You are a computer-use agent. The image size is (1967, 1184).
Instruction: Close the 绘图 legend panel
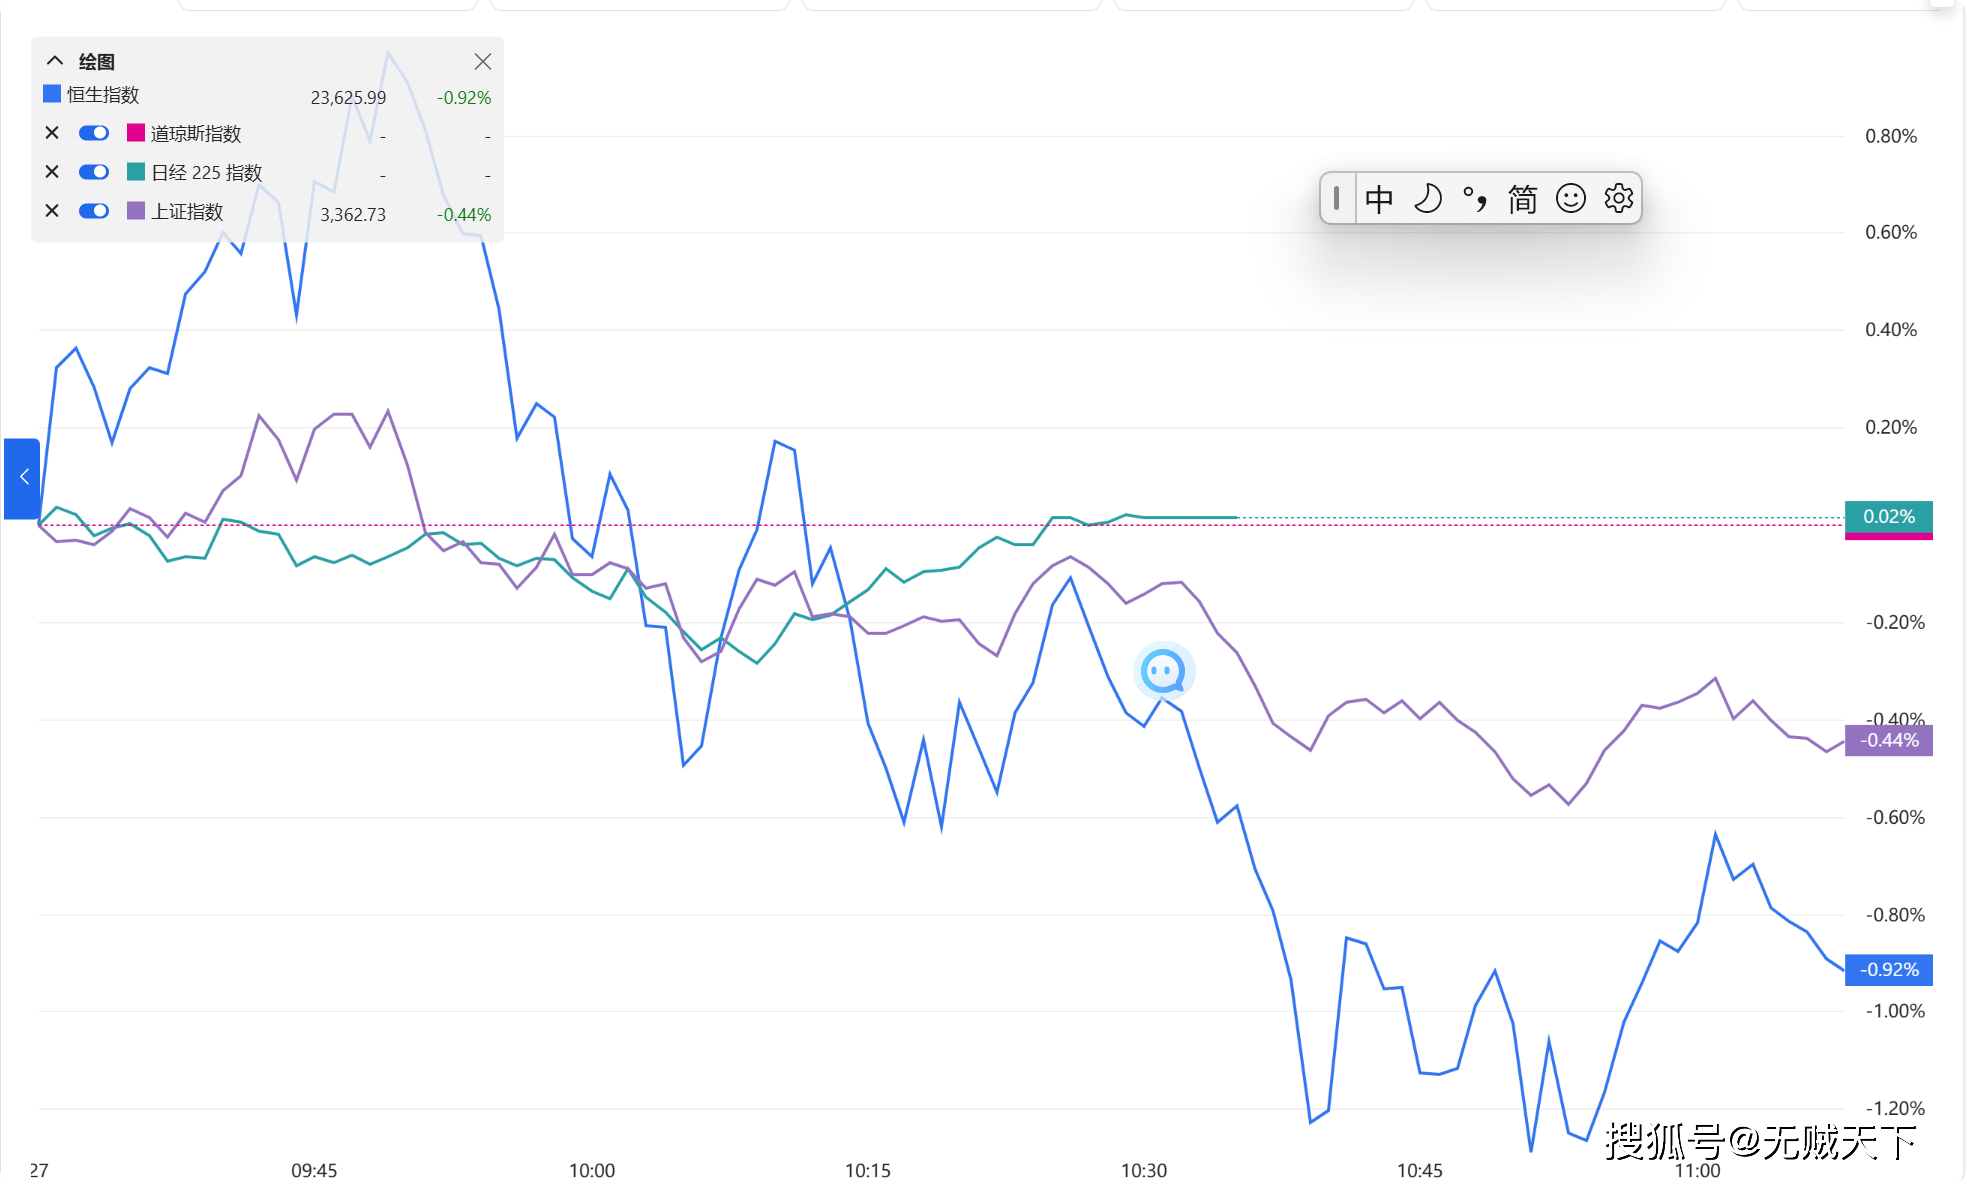pos(483,62)
